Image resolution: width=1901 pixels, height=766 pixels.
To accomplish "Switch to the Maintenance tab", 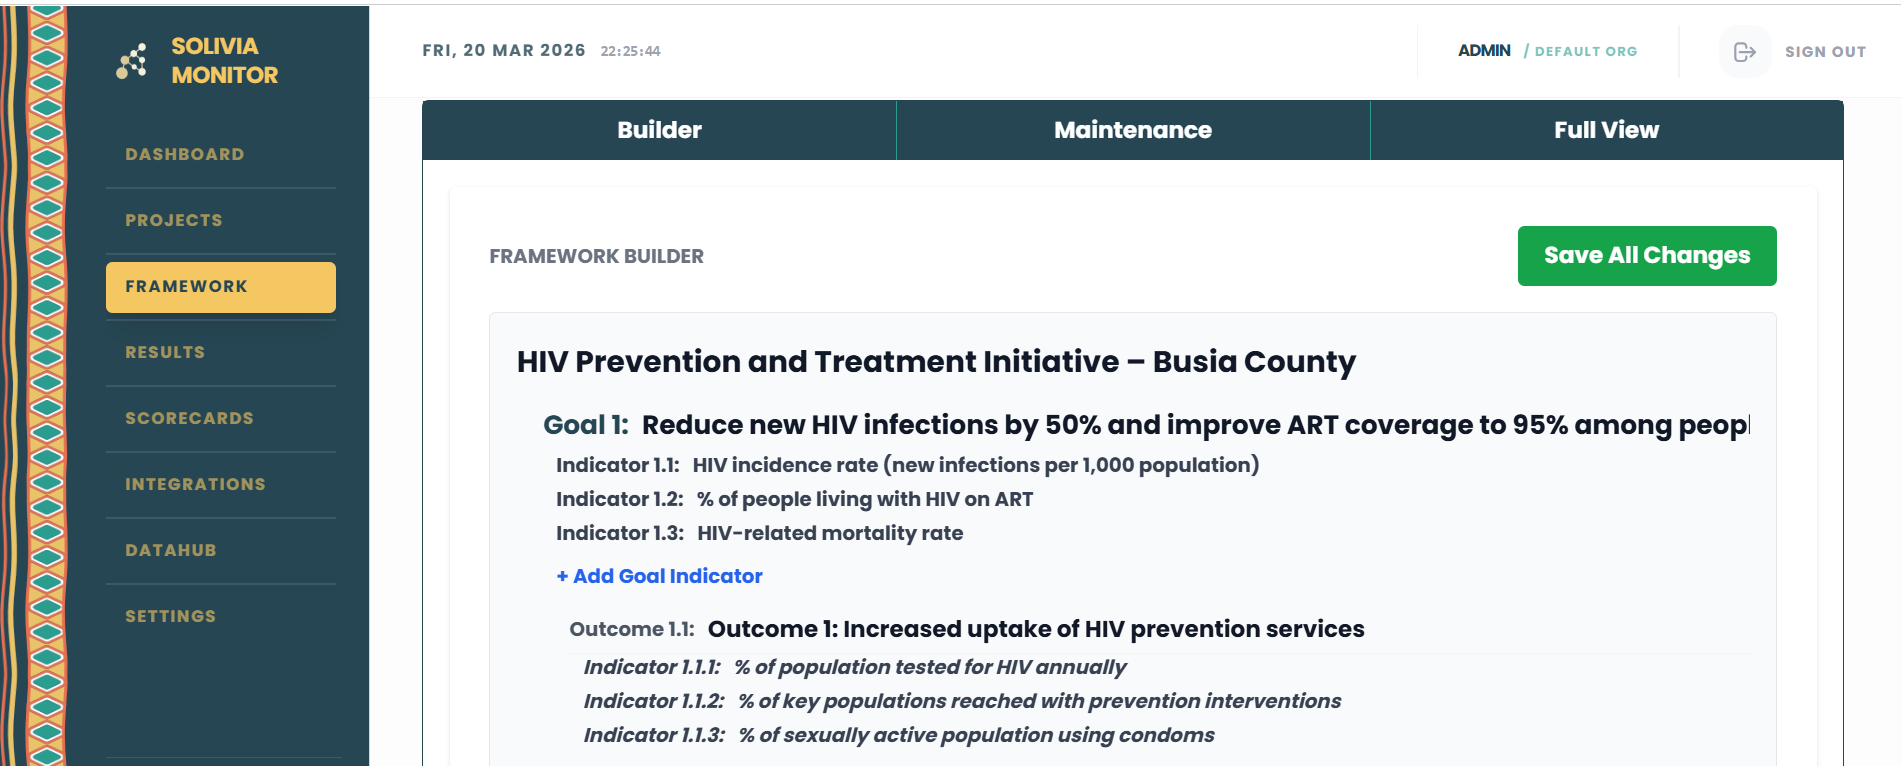I will point(1133,130).
